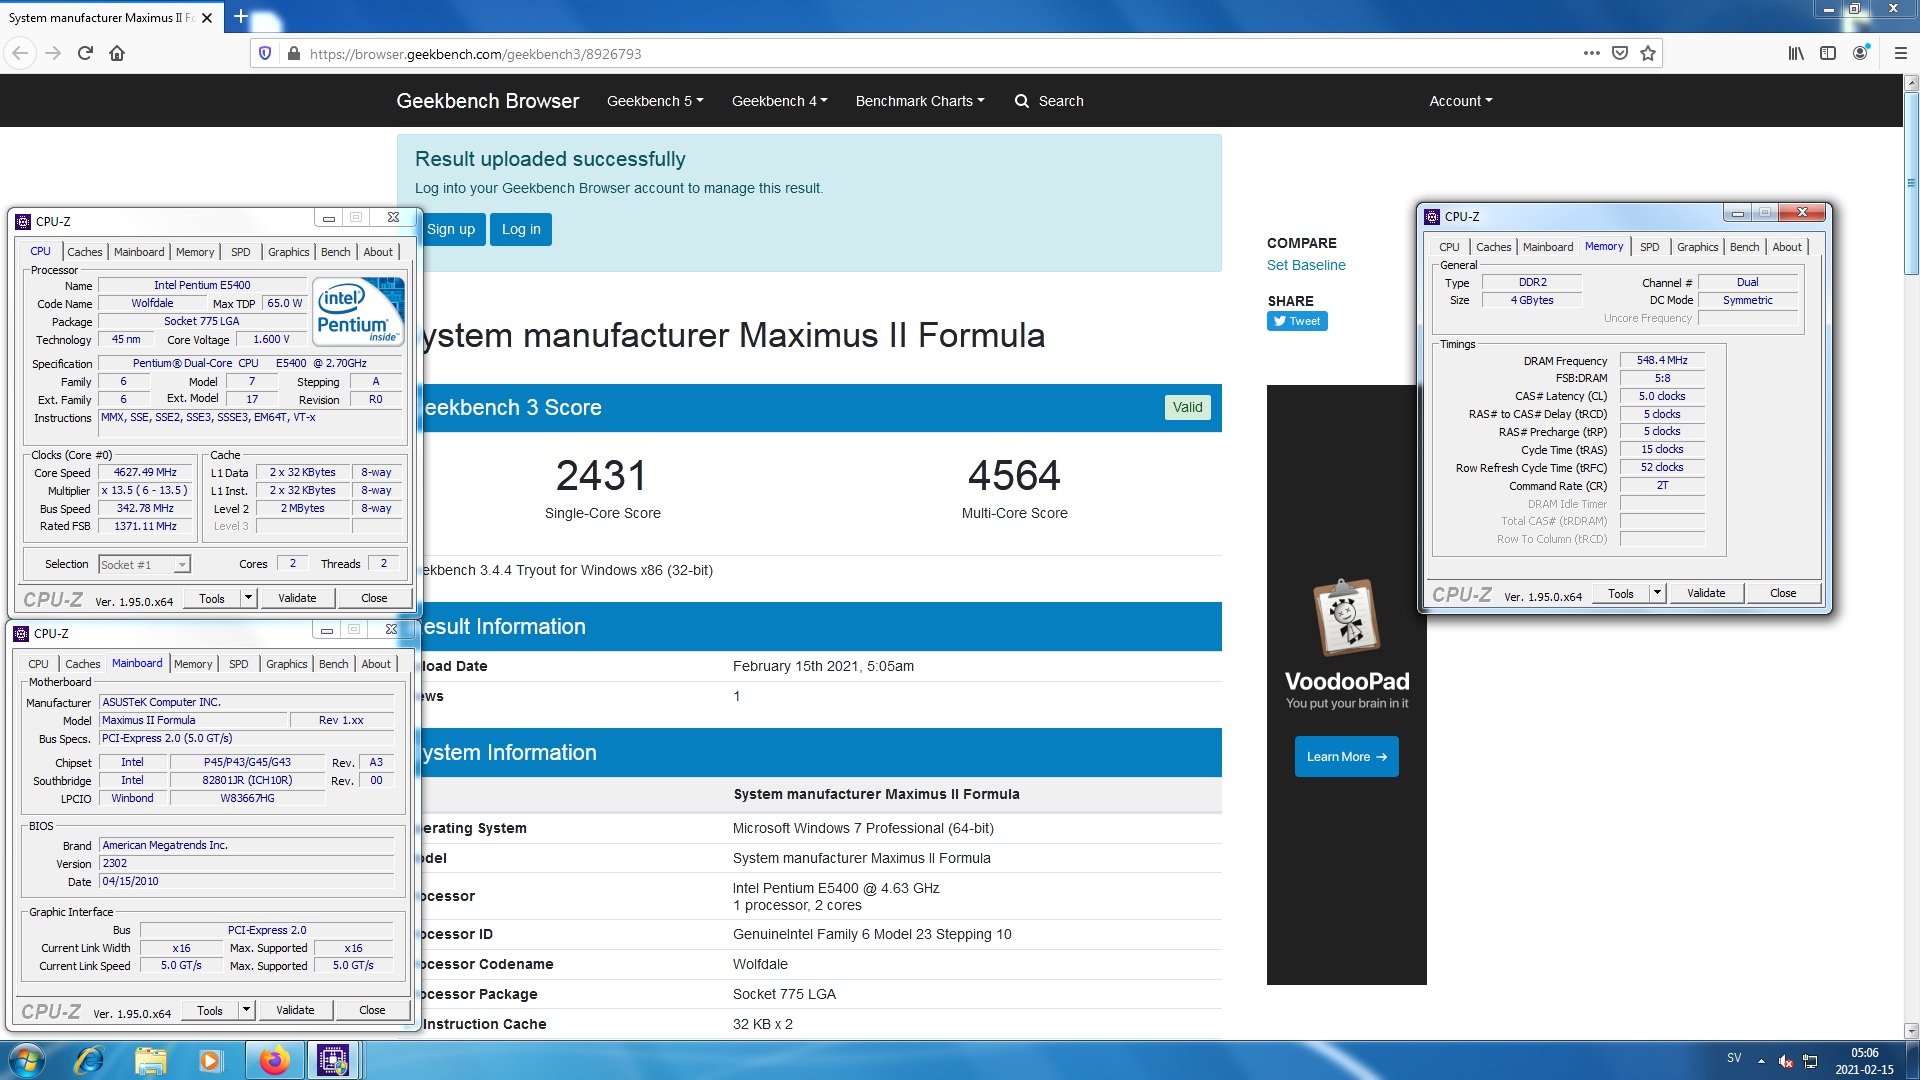
Task: Open the Library bookshelf icon
Action: (1796, 53)
